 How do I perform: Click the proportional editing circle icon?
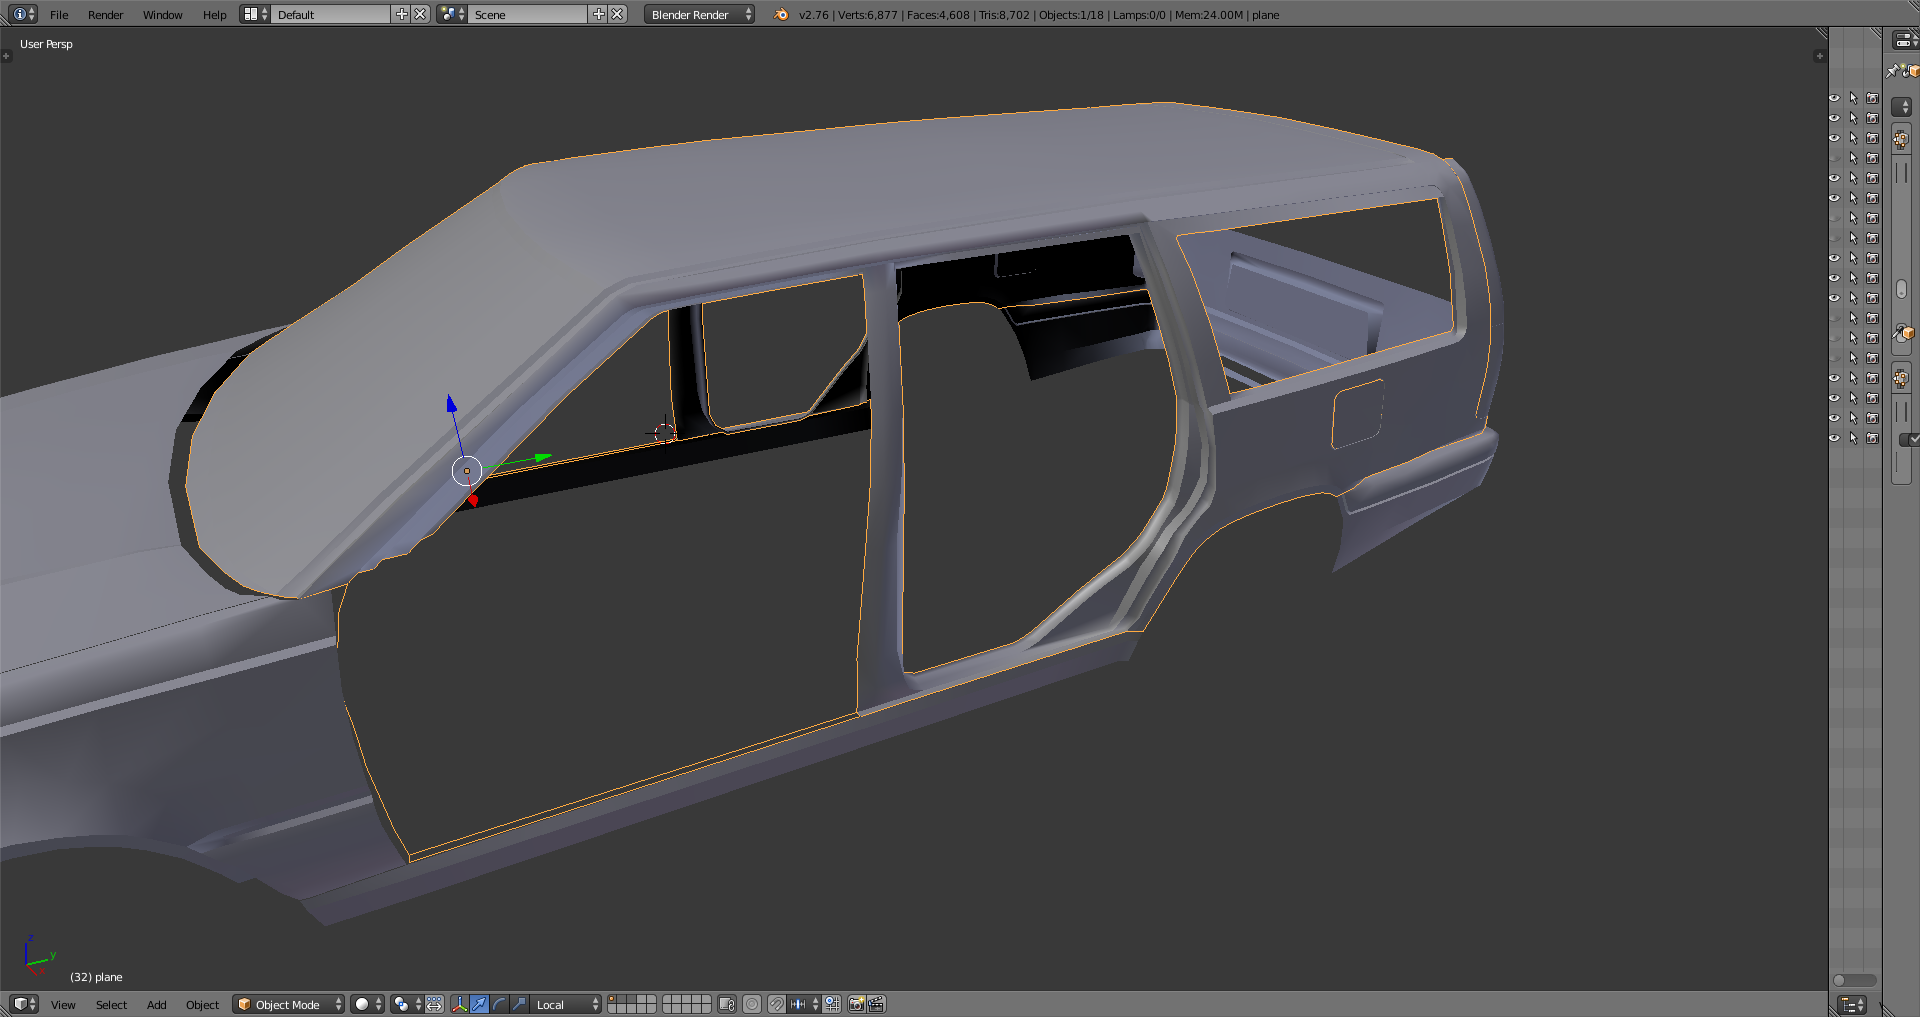pyautogui.click(x=752, y=1004)
